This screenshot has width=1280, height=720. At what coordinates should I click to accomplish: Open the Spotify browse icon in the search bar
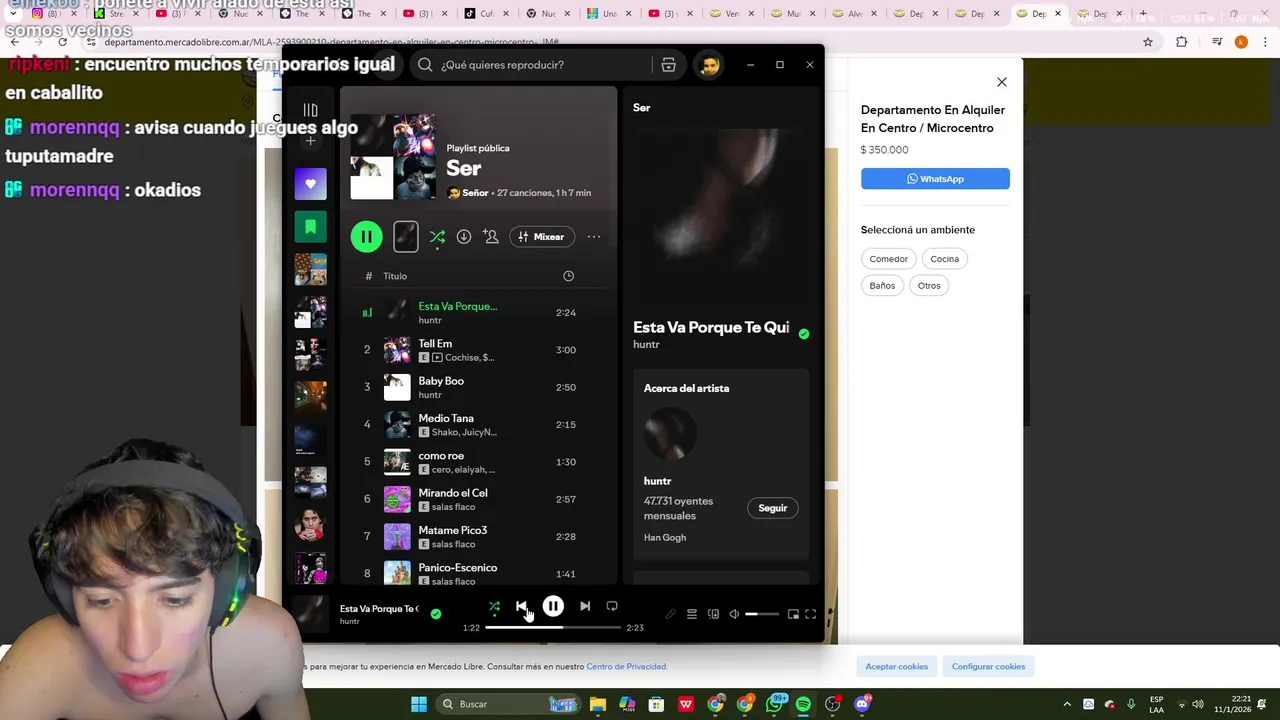point(668,65)
